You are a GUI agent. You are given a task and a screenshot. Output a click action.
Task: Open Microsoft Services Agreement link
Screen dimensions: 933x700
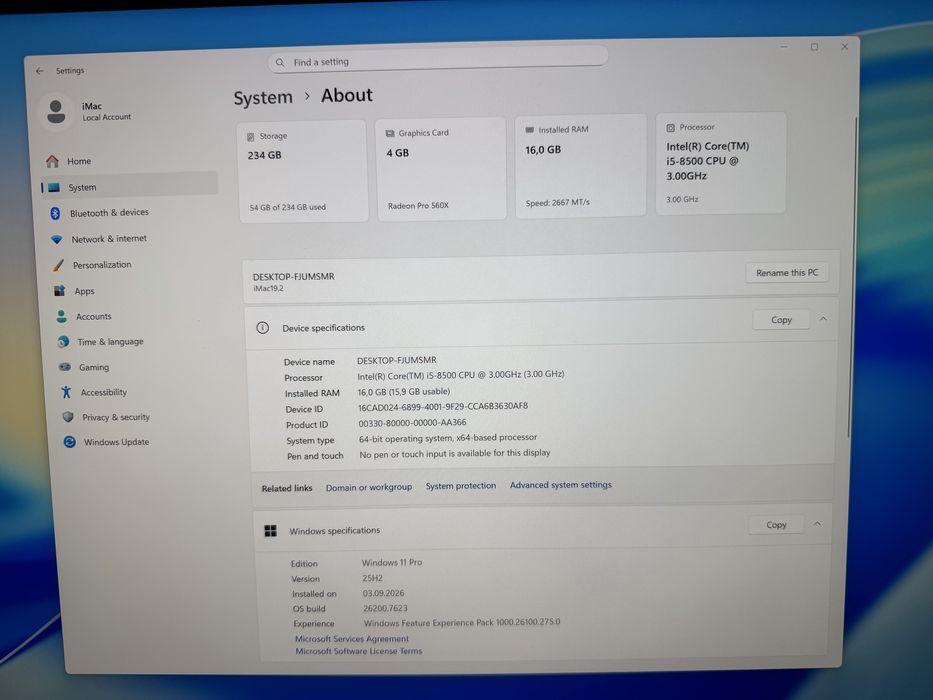pyautogui.click(x=352, y=639)
